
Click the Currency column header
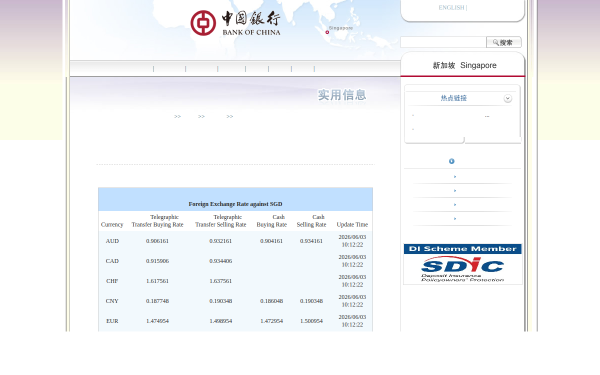tap(112, 225)
